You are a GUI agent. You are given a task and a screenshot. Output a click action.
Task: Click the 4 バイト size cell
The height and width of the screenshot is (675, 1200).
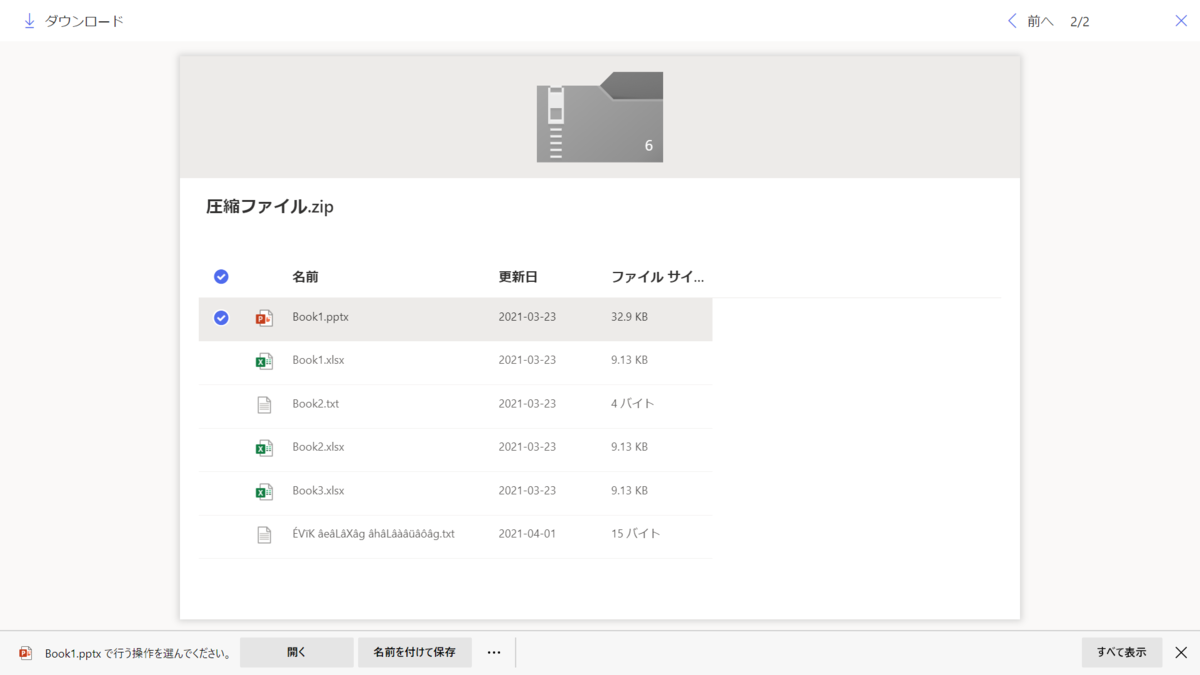pyautogui.click(x=633, y=404)
